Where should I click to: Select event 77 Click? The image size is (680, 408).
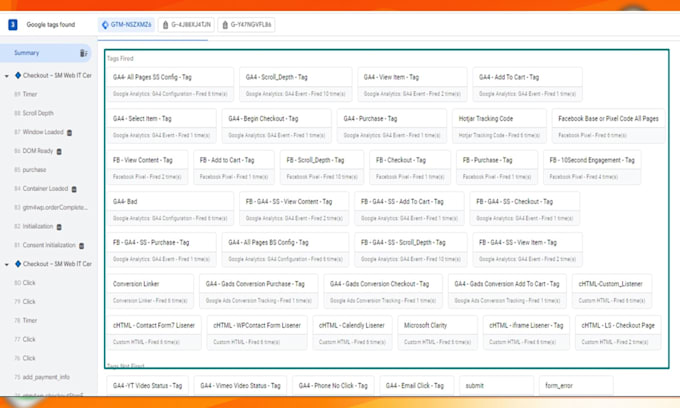coord(25,339)
